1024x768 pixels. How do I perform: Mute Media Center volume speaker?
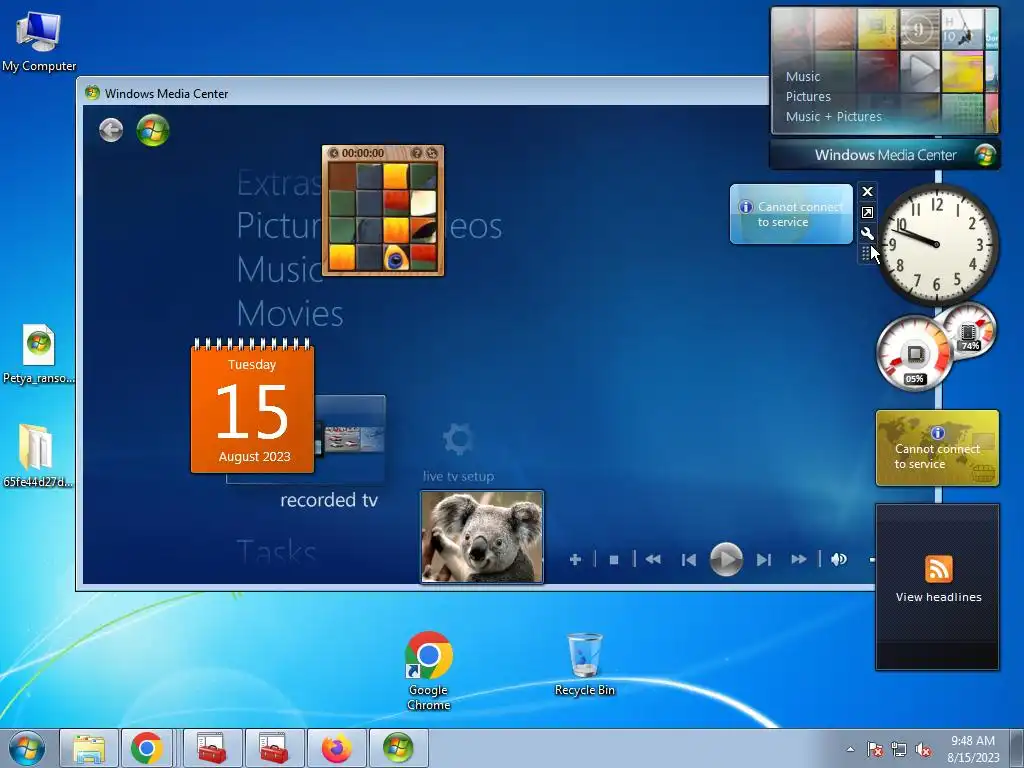(x=839, y=560)
